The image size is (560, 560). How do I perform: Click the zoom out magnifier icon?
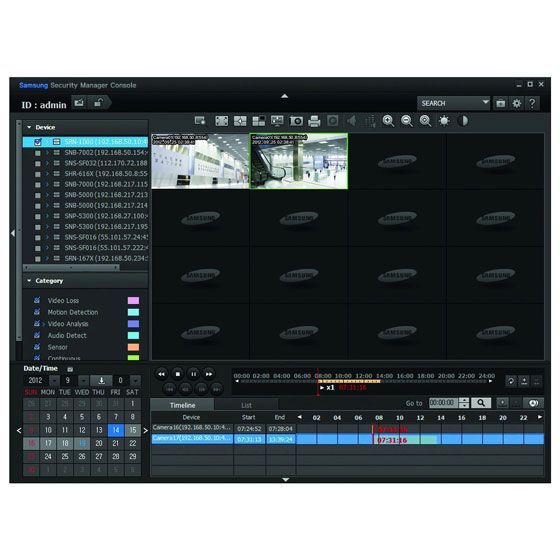tap(406, 121)
